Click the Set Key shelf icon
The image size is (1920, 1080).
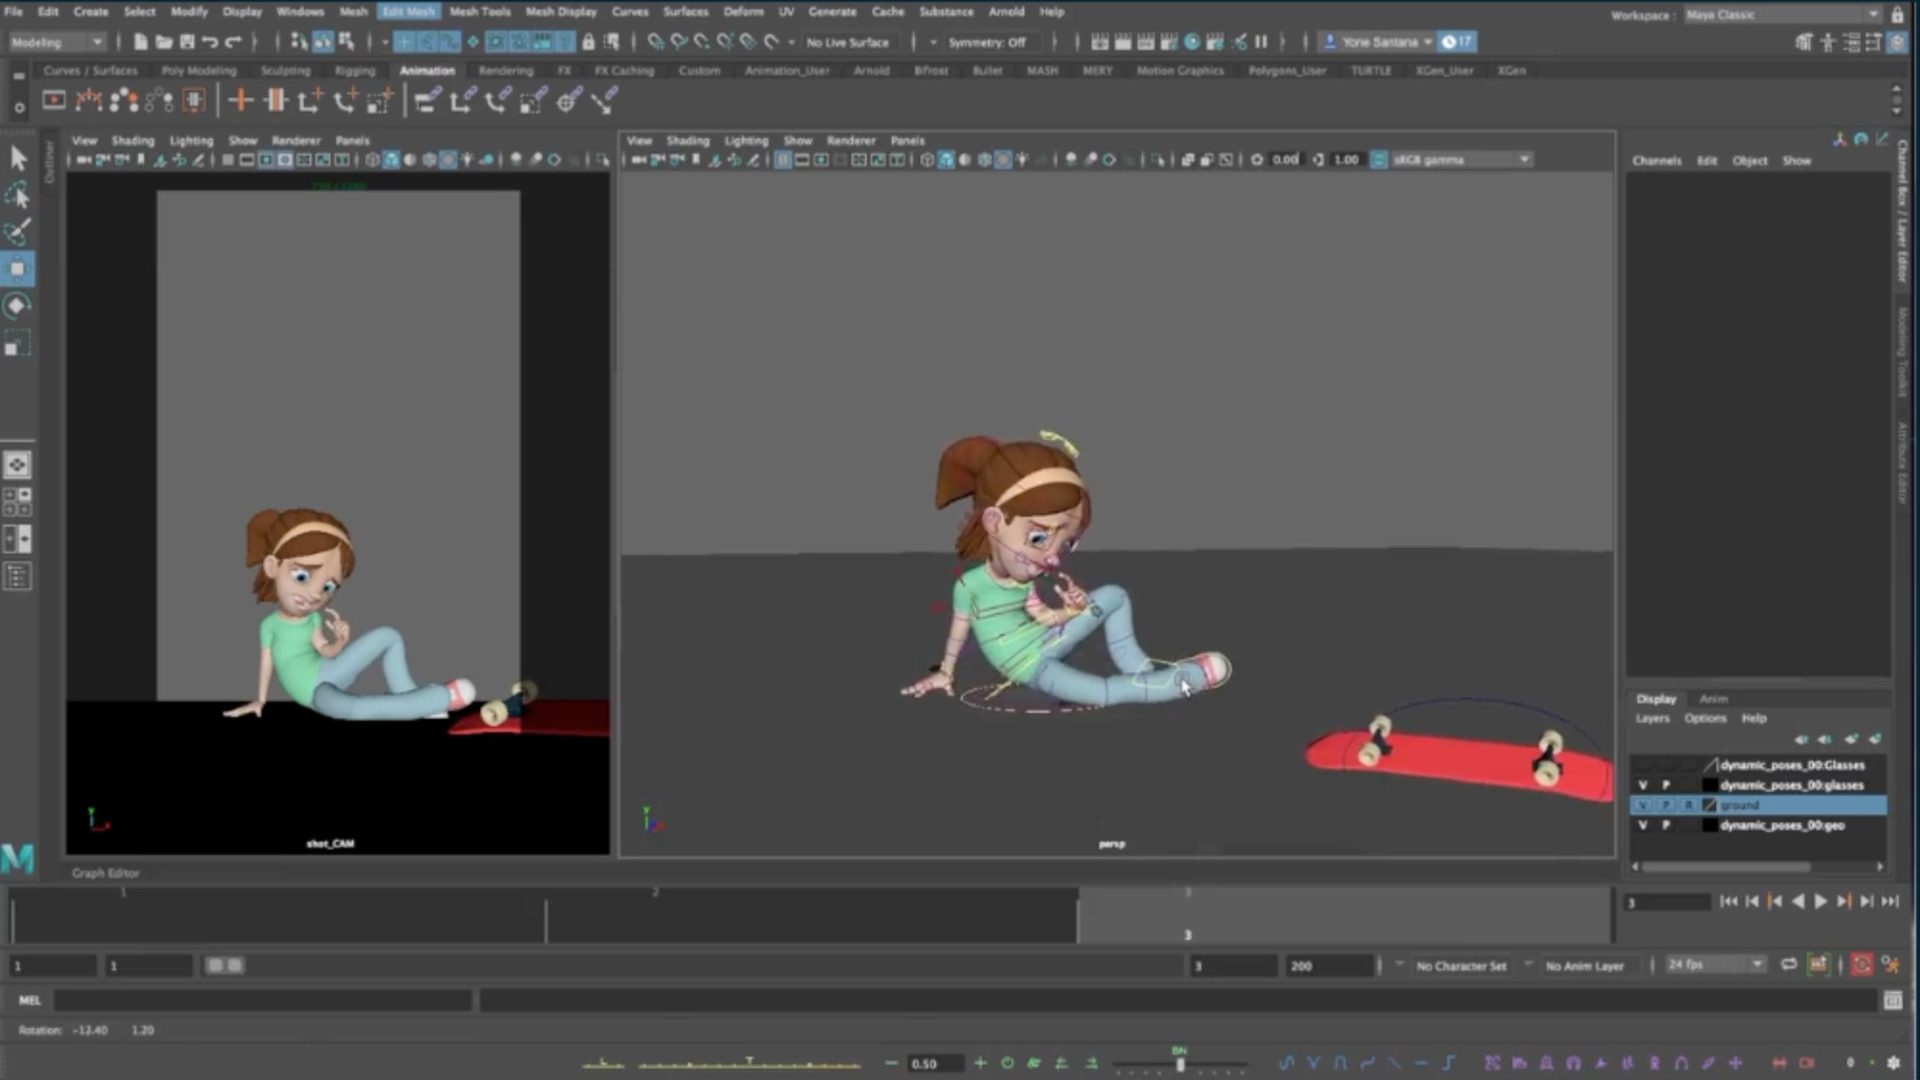(x=240, y=100)
